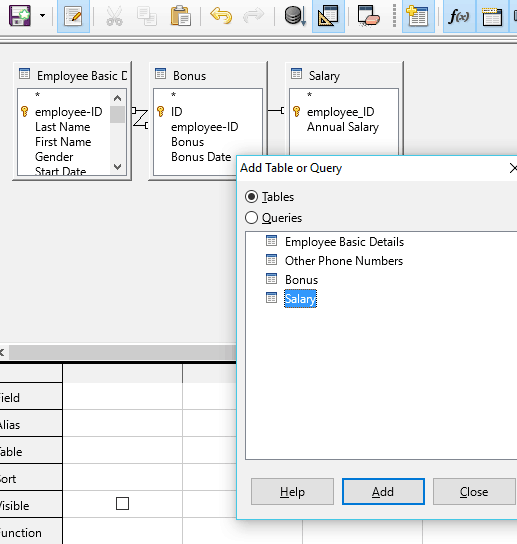Click the Add button
The image size is (517, 544).
point(383,492)
